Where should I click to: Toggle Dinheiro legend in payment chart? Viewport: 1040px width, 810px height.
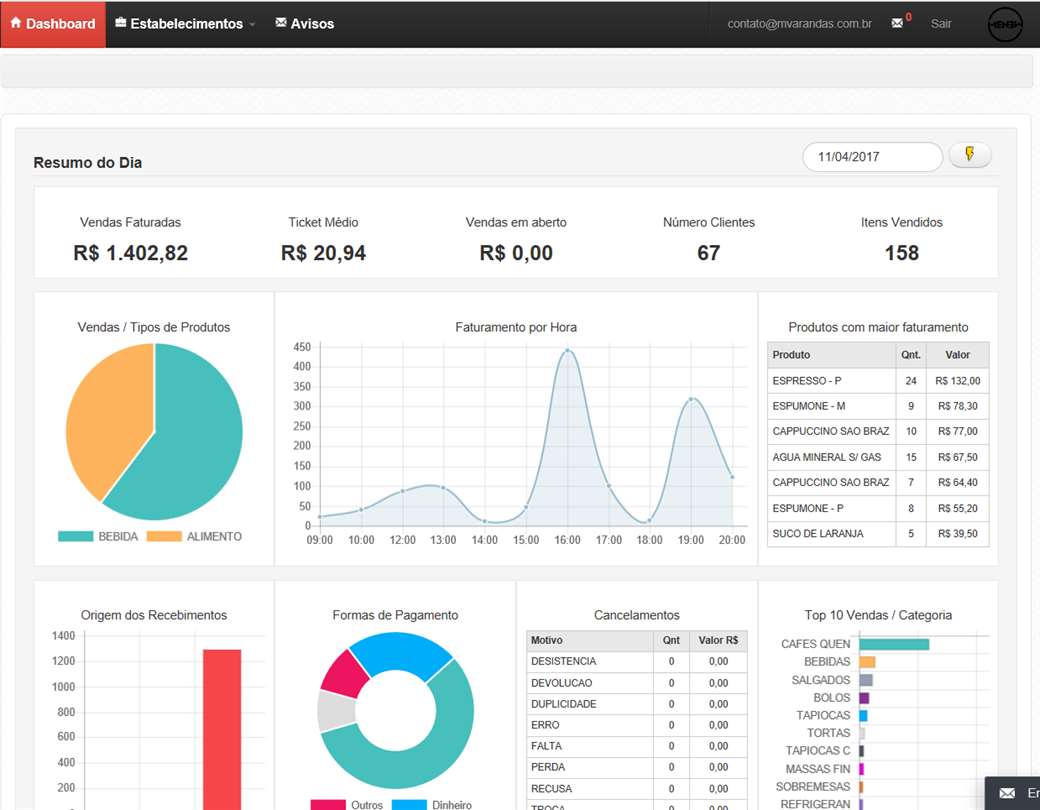(432, 804)
